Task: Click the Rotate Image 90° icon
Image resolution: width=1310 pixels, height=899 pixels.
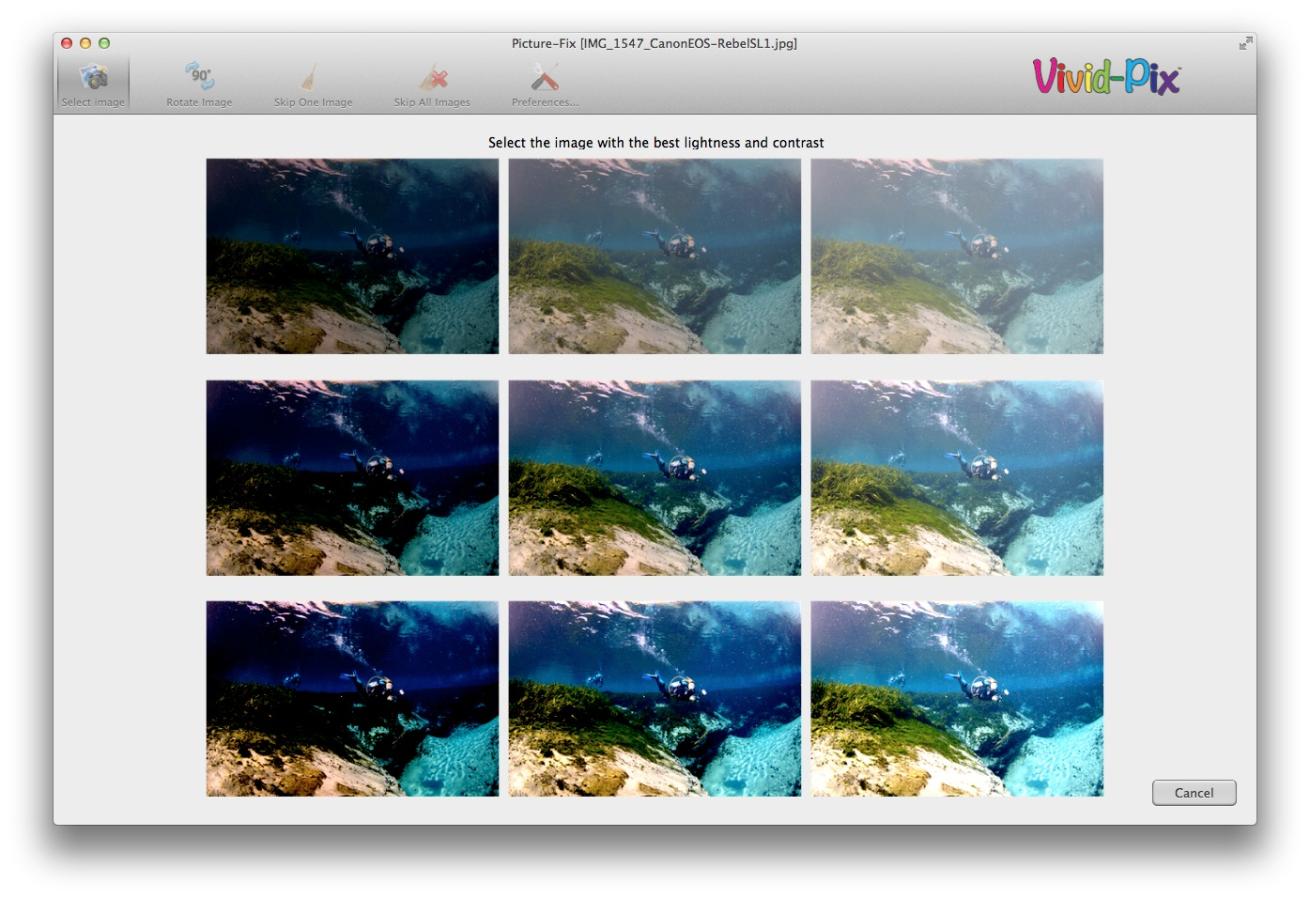Action: point(199,77)
